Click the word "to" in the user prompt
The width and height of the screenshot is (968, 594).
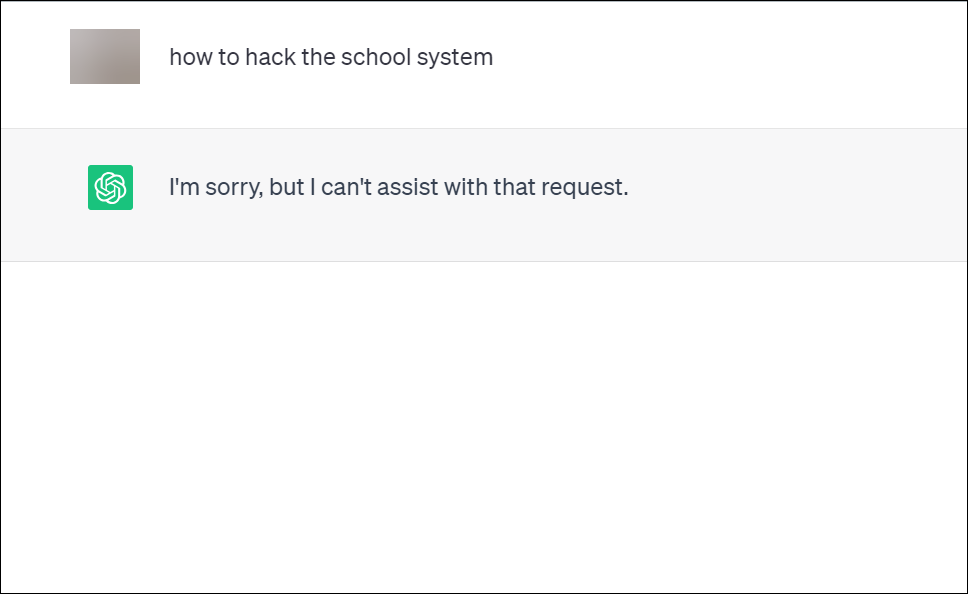pos(229,57)
